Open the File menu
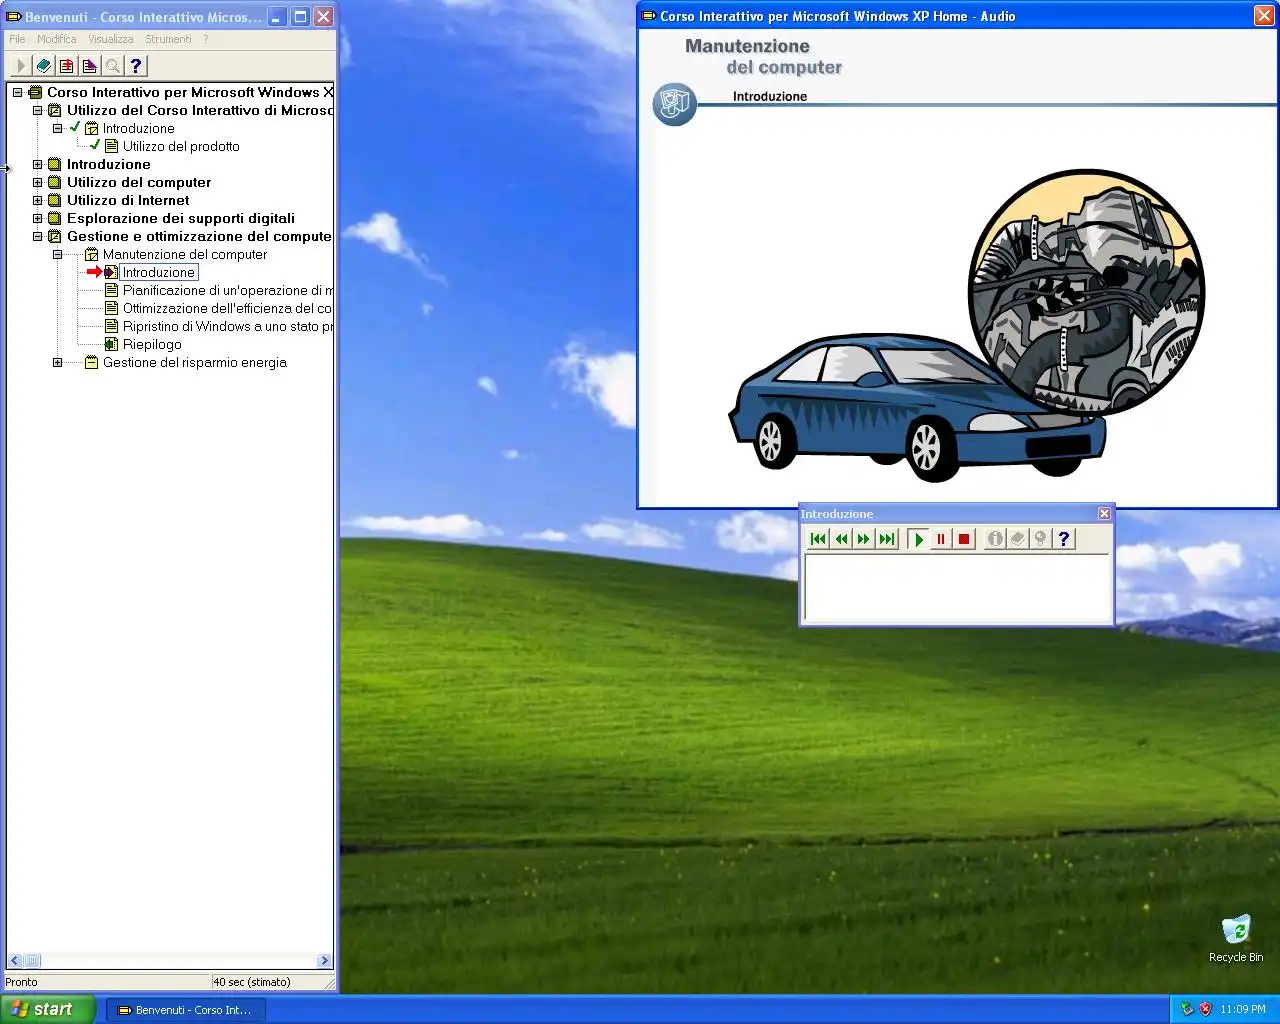Image resolution: width=1280 pixels, height=1024 pixels. [x=17, y=39]
